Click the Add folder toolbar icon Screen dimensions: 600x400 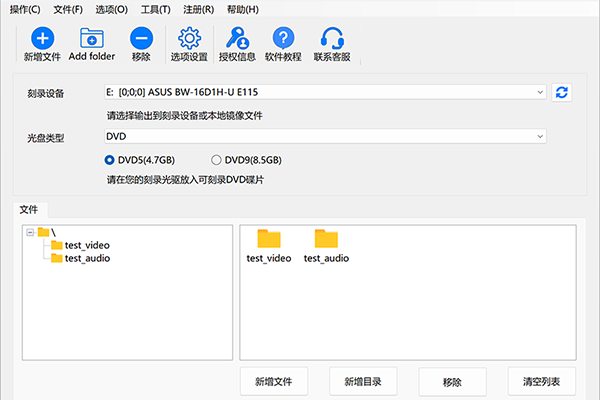click(92, 39)
